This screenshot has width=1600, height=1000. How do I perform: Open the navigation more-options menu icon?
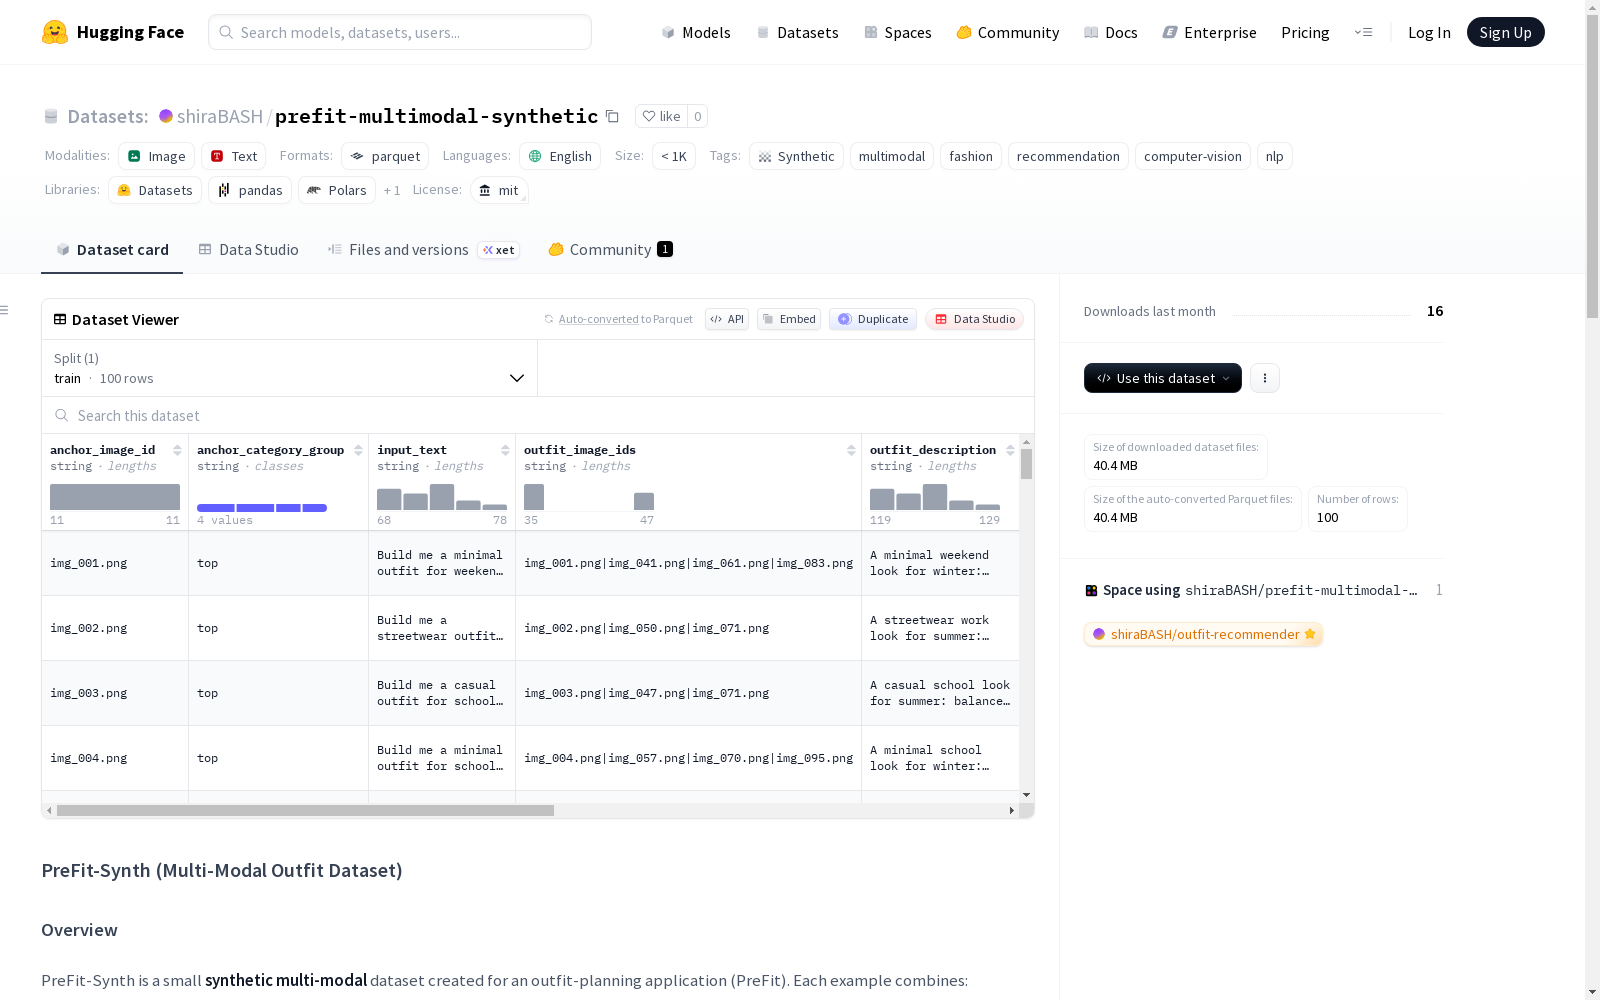click(1363, 32)
